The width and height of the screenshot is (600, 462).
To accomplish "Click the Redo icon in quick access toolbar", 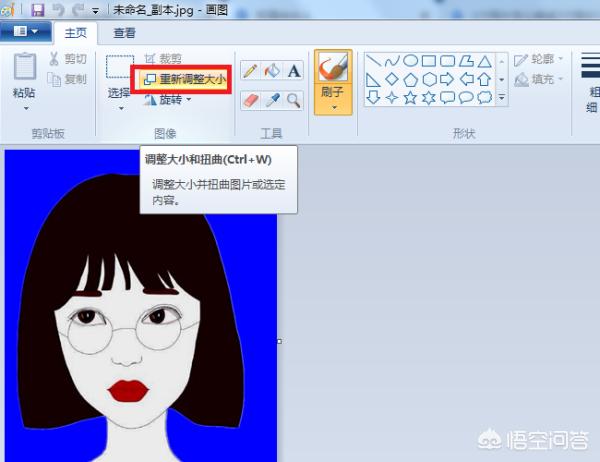I will click(x=79, y=10).
